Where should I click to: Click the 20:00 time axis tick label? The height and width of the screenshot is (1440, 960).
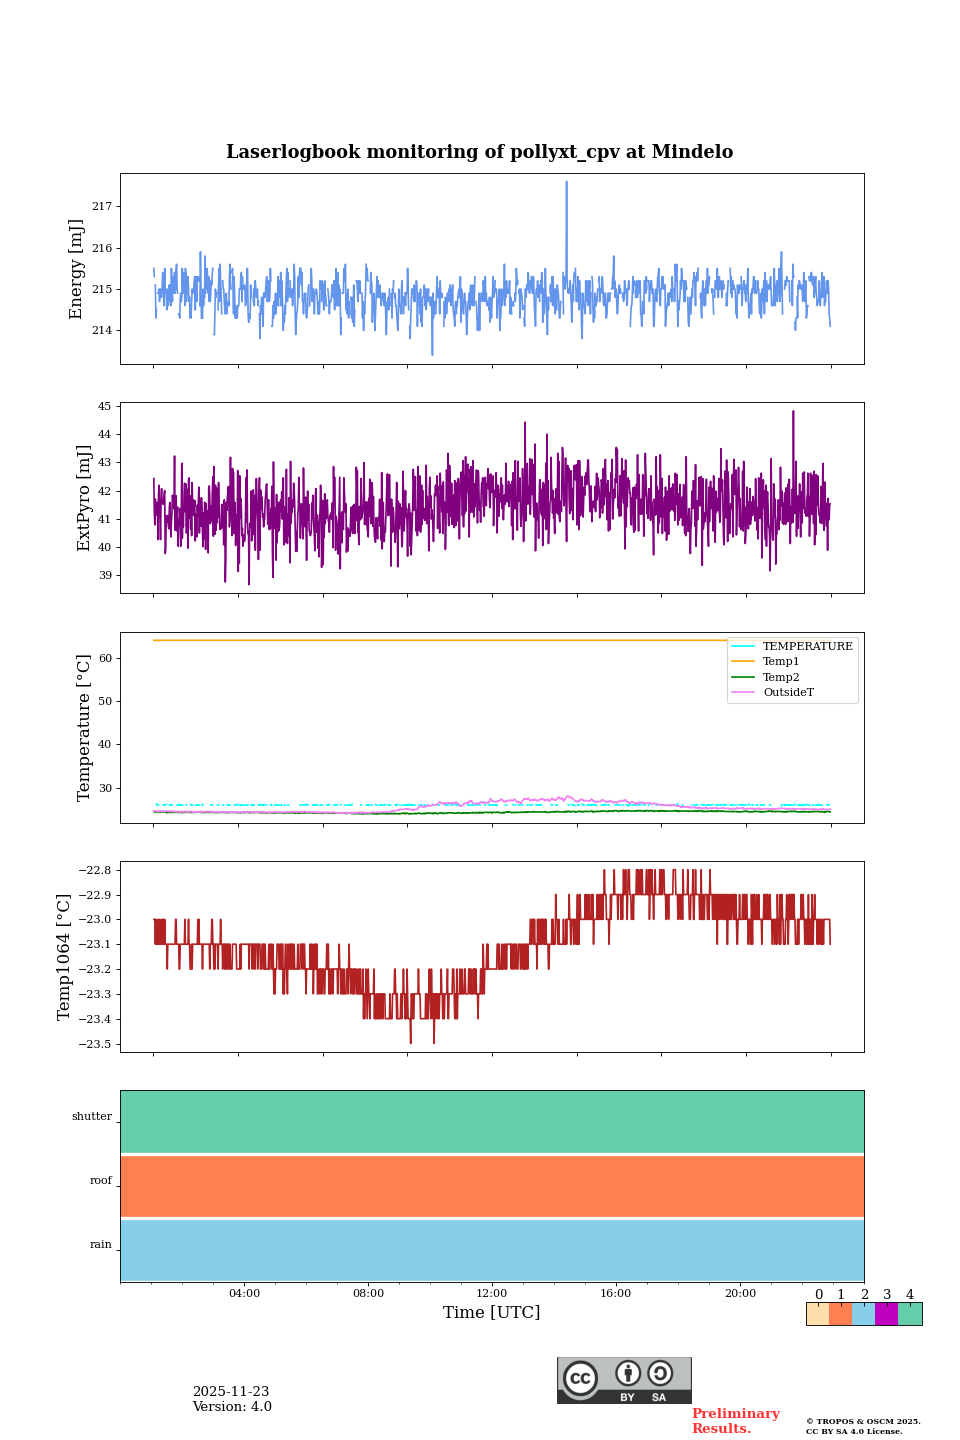740,1293
